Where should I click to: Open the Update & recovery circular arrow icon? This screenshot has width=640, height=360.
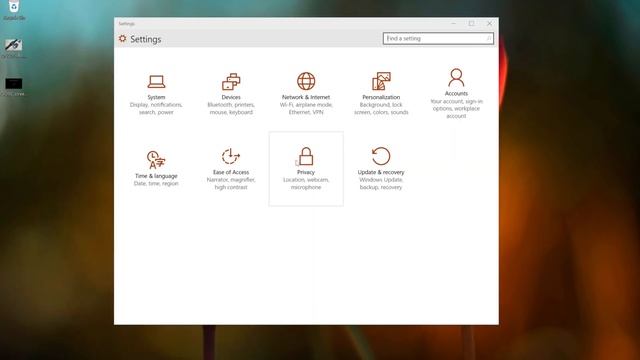[x=381, y=156]
